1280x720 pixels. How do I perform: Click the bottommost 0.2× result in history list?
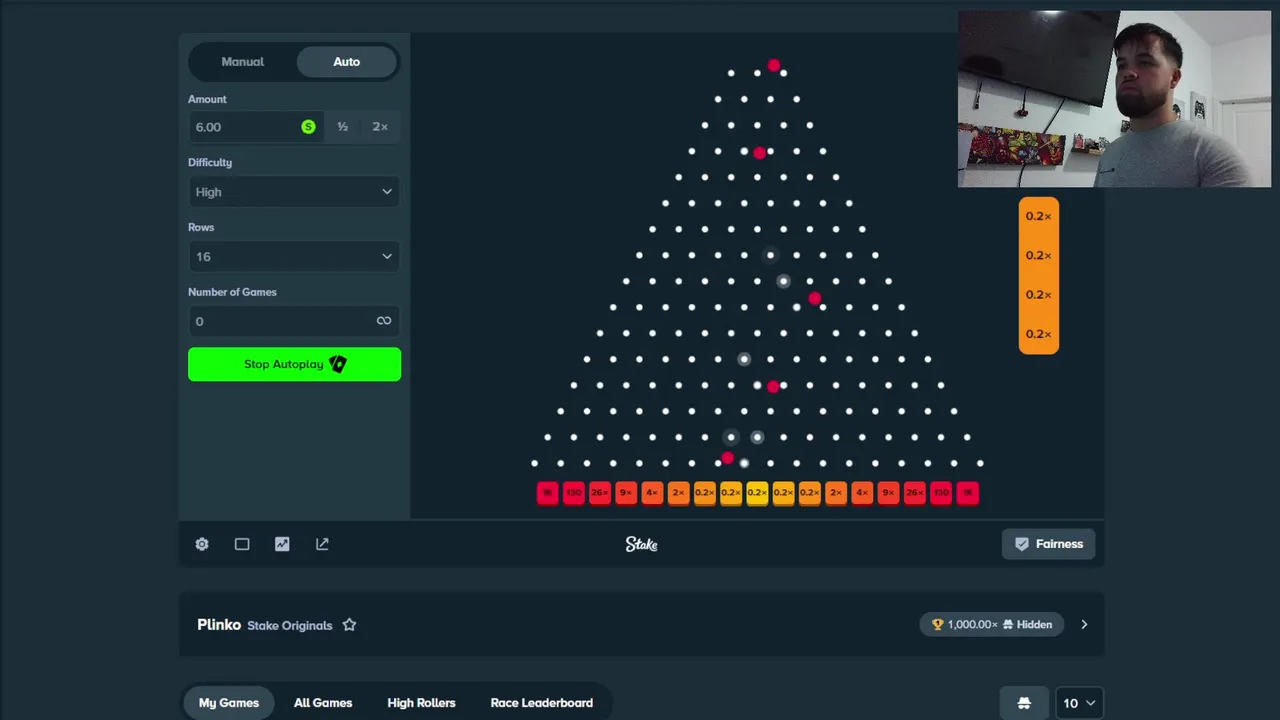click(1038, 334)
